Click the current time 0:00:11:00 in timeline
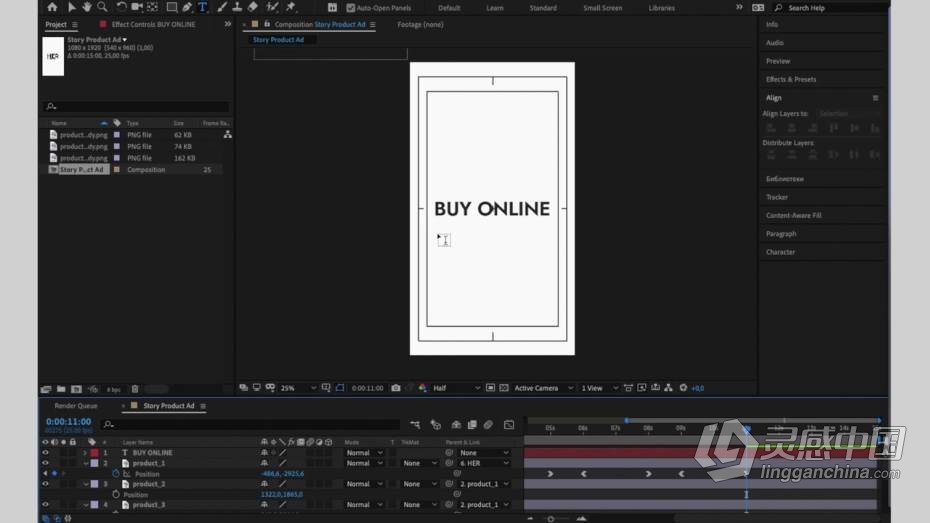Viewport: 930px width, 523px height. [x=69, y=422]
